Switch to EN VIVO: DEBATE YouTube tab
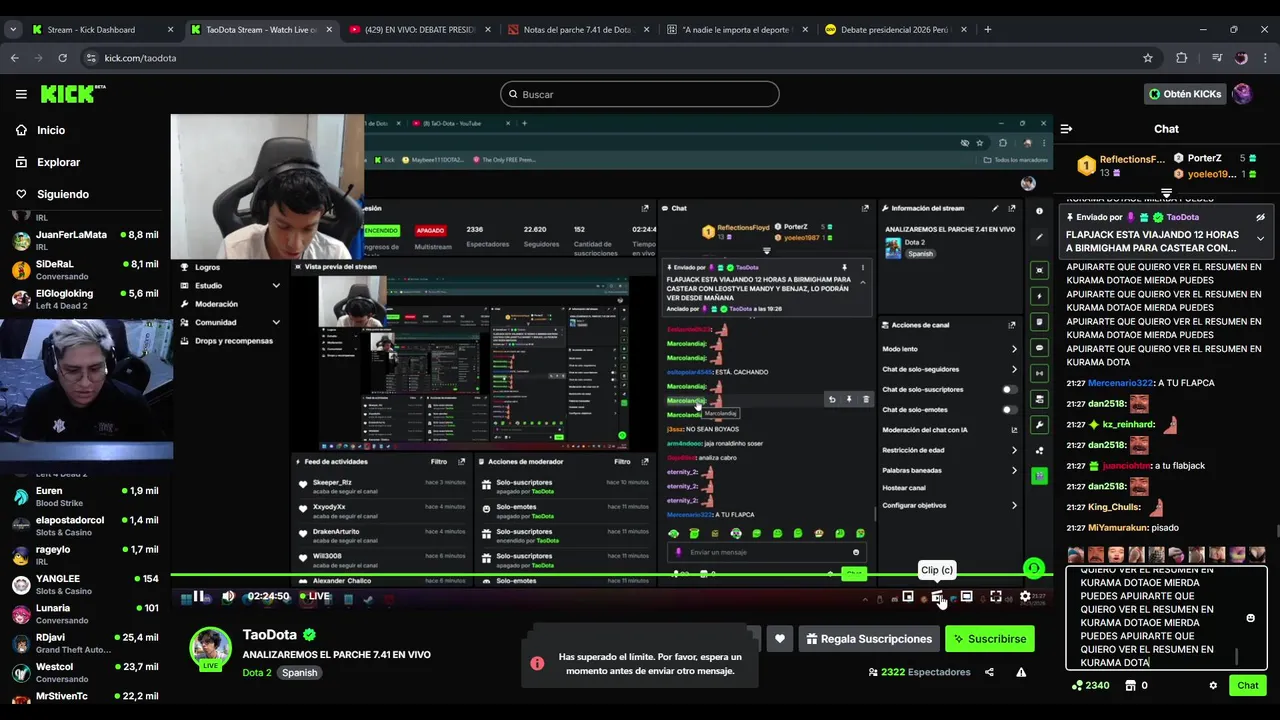This screenshot has width=1280, height=720. coord(419,30)
